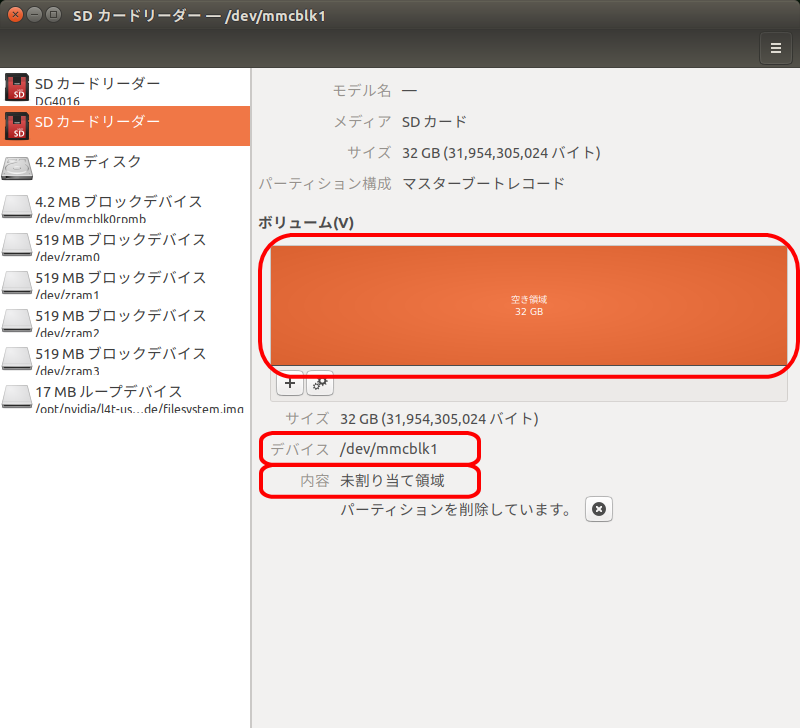Select the 519 MB /dev/zram3 entry text
800x728 pixels.
(x=120, y=354)
